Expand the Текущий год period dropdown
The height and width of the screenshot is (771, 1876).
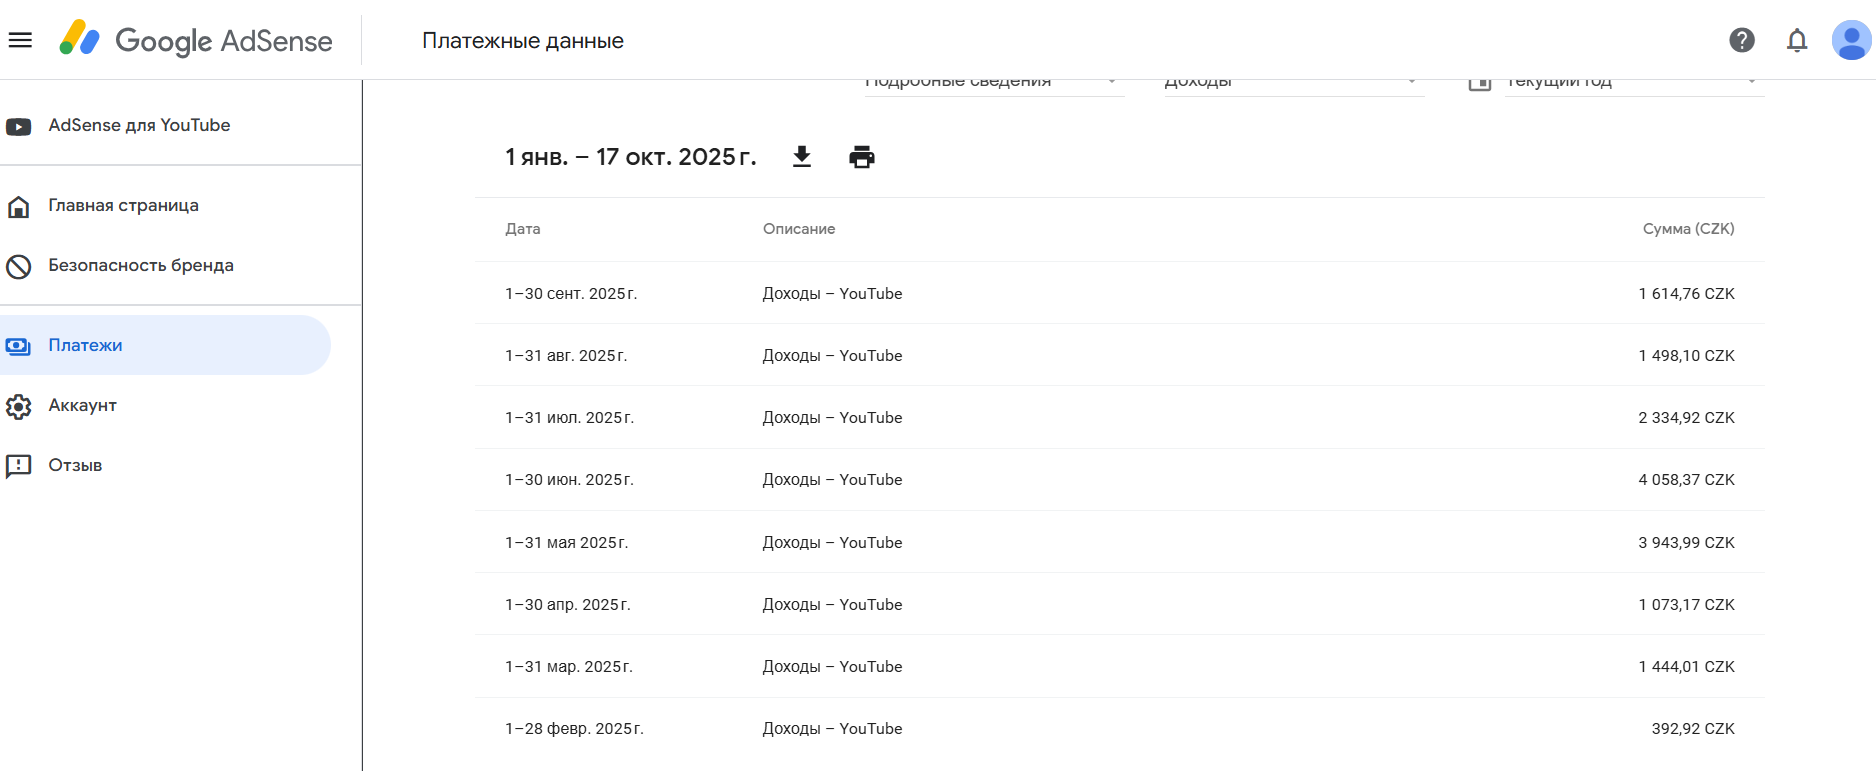click(1634, 86)
